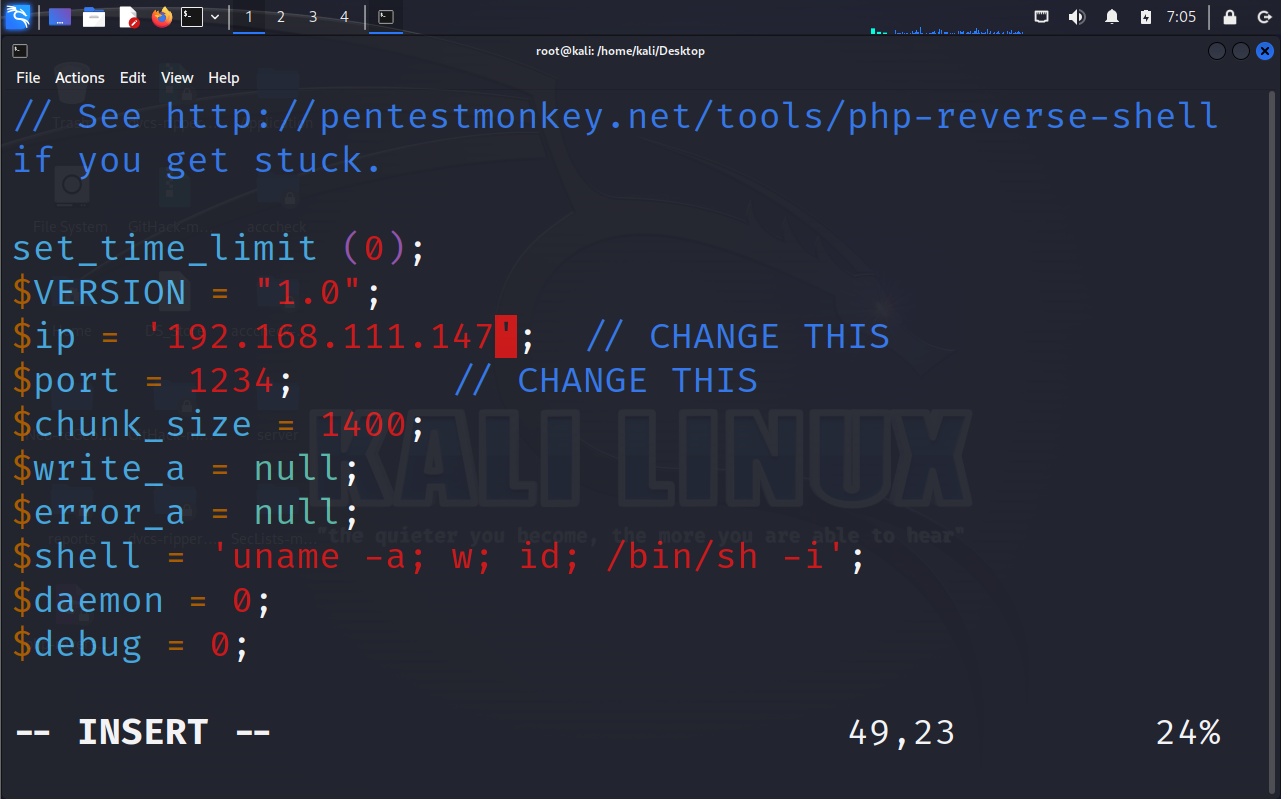This screenshot has width=1281, height=799.
Task: Place cursor in the IP address 192.168.111.147
Action: click(x=330, y=336)
